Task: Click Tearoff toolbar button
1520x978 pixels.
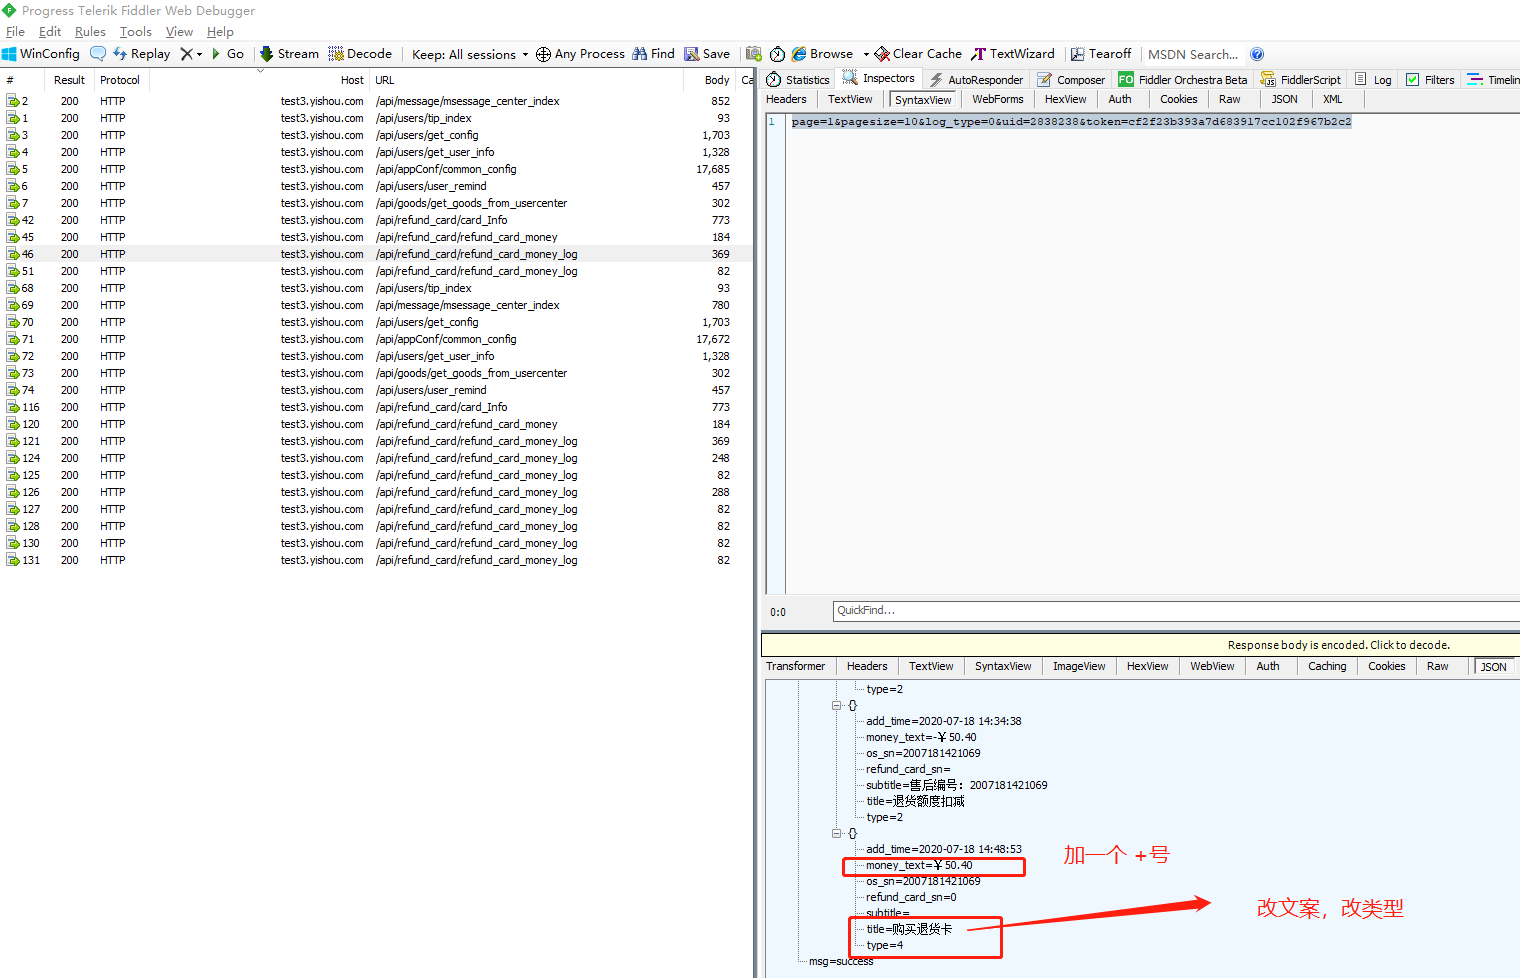Action: (1101, 54)
